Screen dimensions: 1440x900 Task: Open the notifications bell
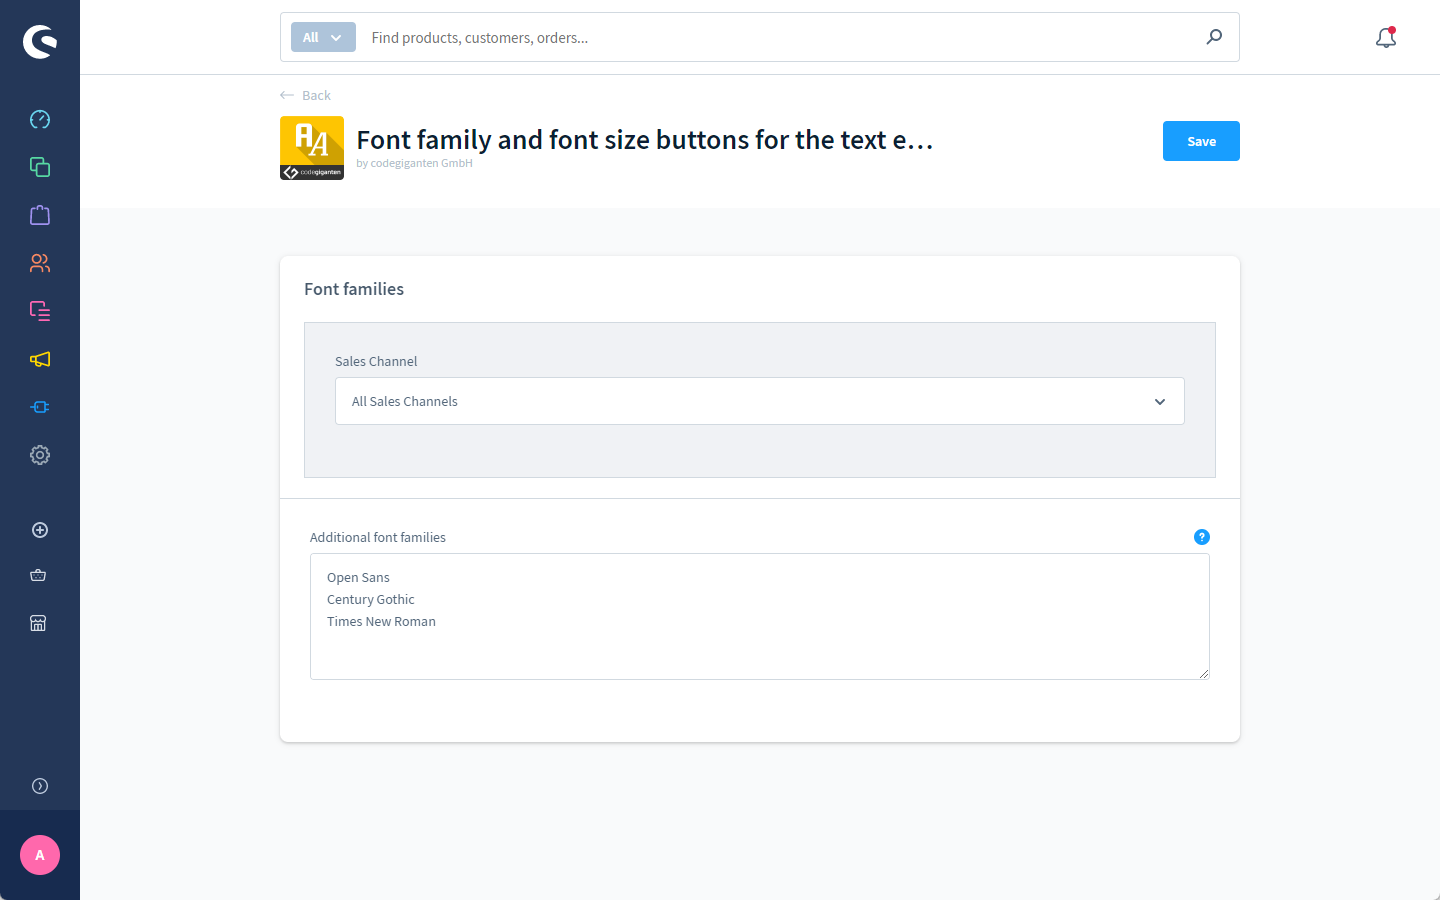pos(1386,38)
